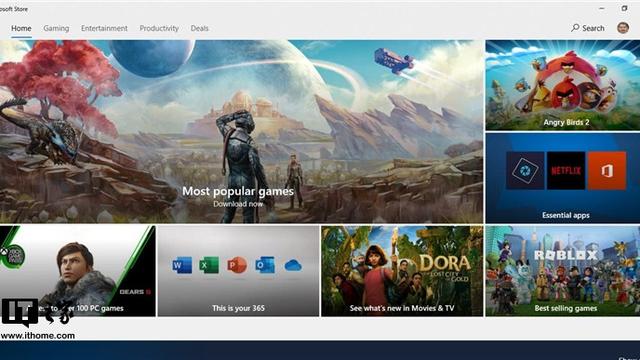
Task: Click the OneDrive cloud icon
Action: click(x=293, y=266)
